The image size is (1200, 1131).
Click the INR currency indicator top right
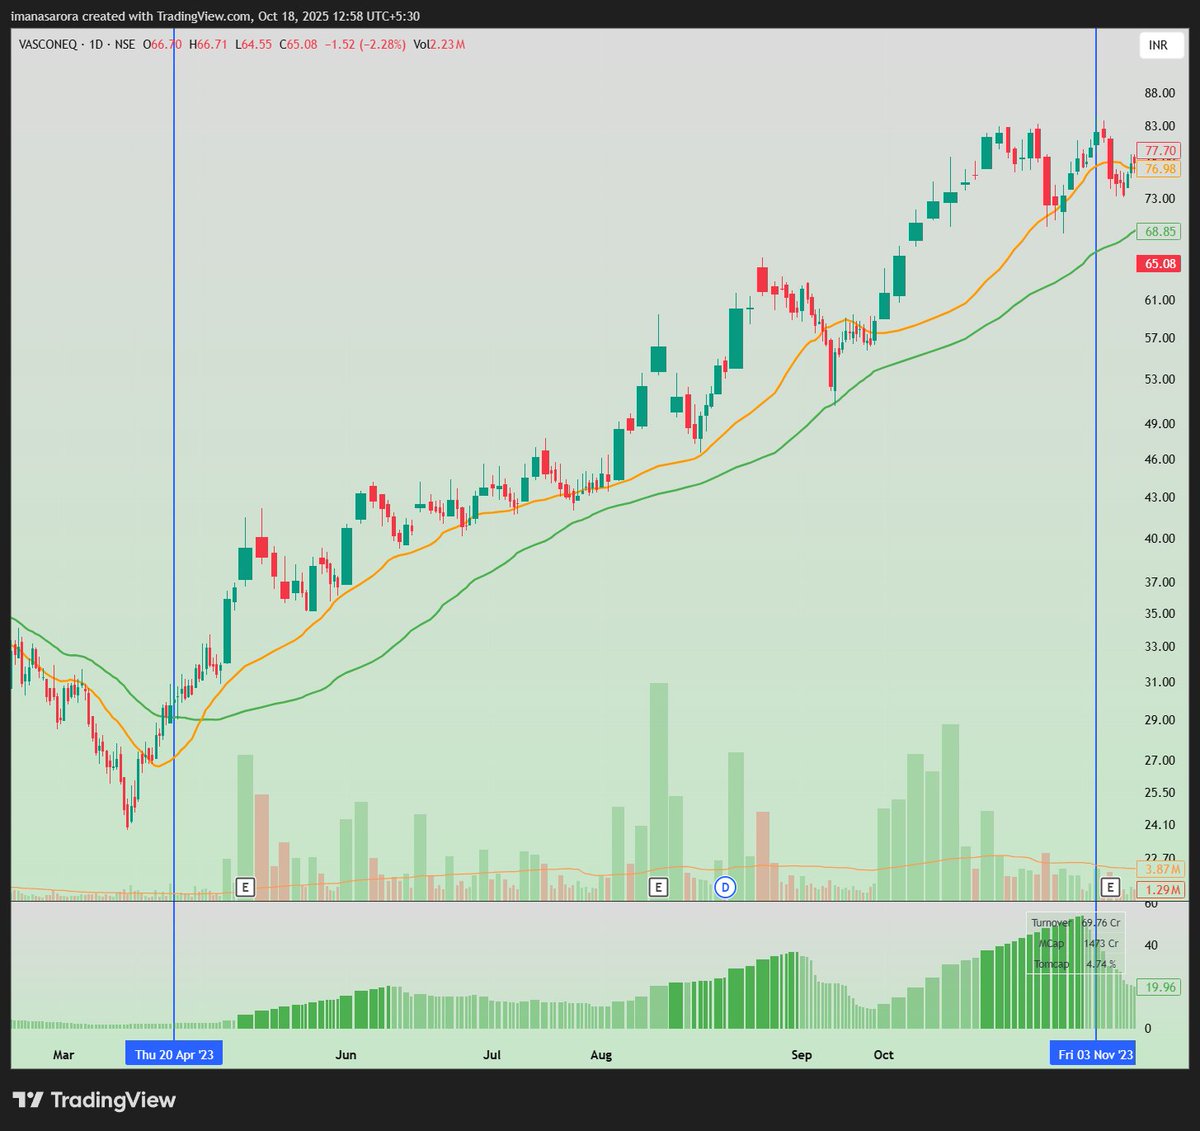[x=1159, y=45]
